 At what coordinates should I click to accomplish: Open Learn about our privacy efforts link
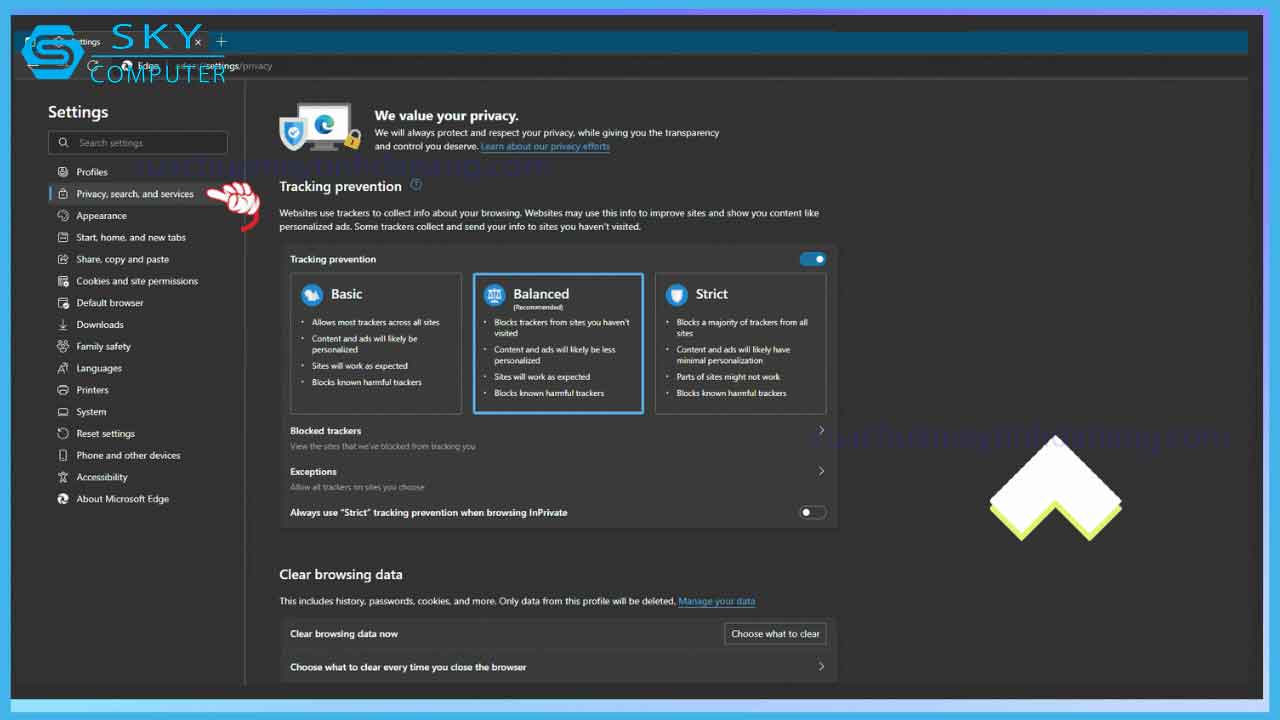click(545, 146)
